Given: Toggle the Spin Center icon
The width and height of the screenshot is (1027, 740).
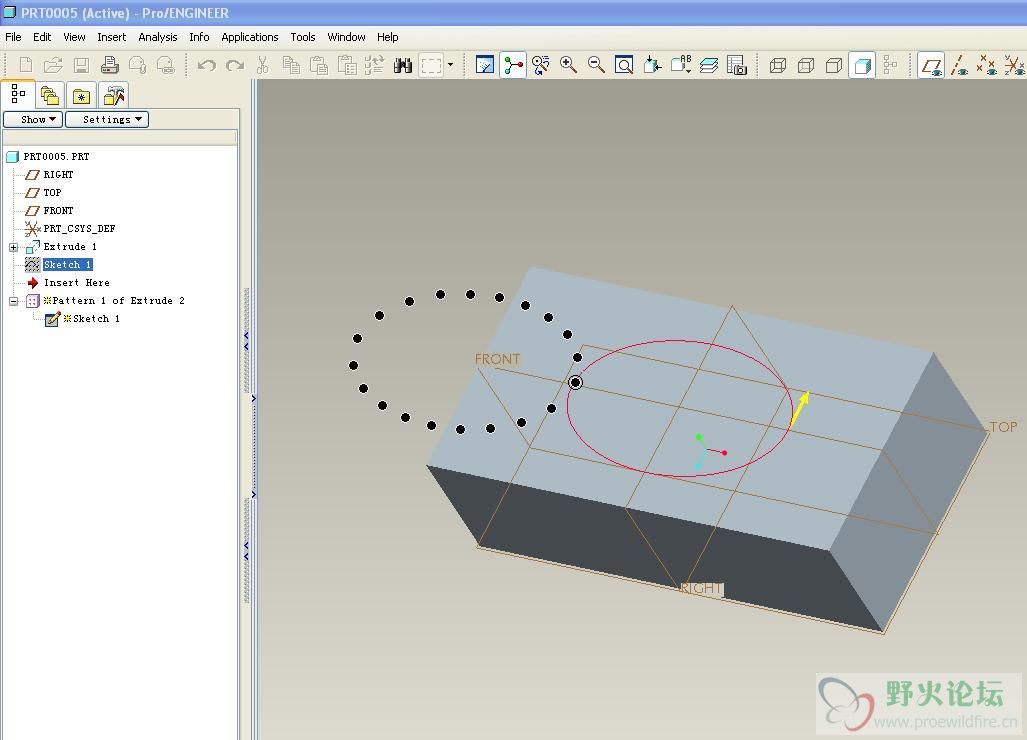Looking at the screenshot, I should [x=513, y=65].
